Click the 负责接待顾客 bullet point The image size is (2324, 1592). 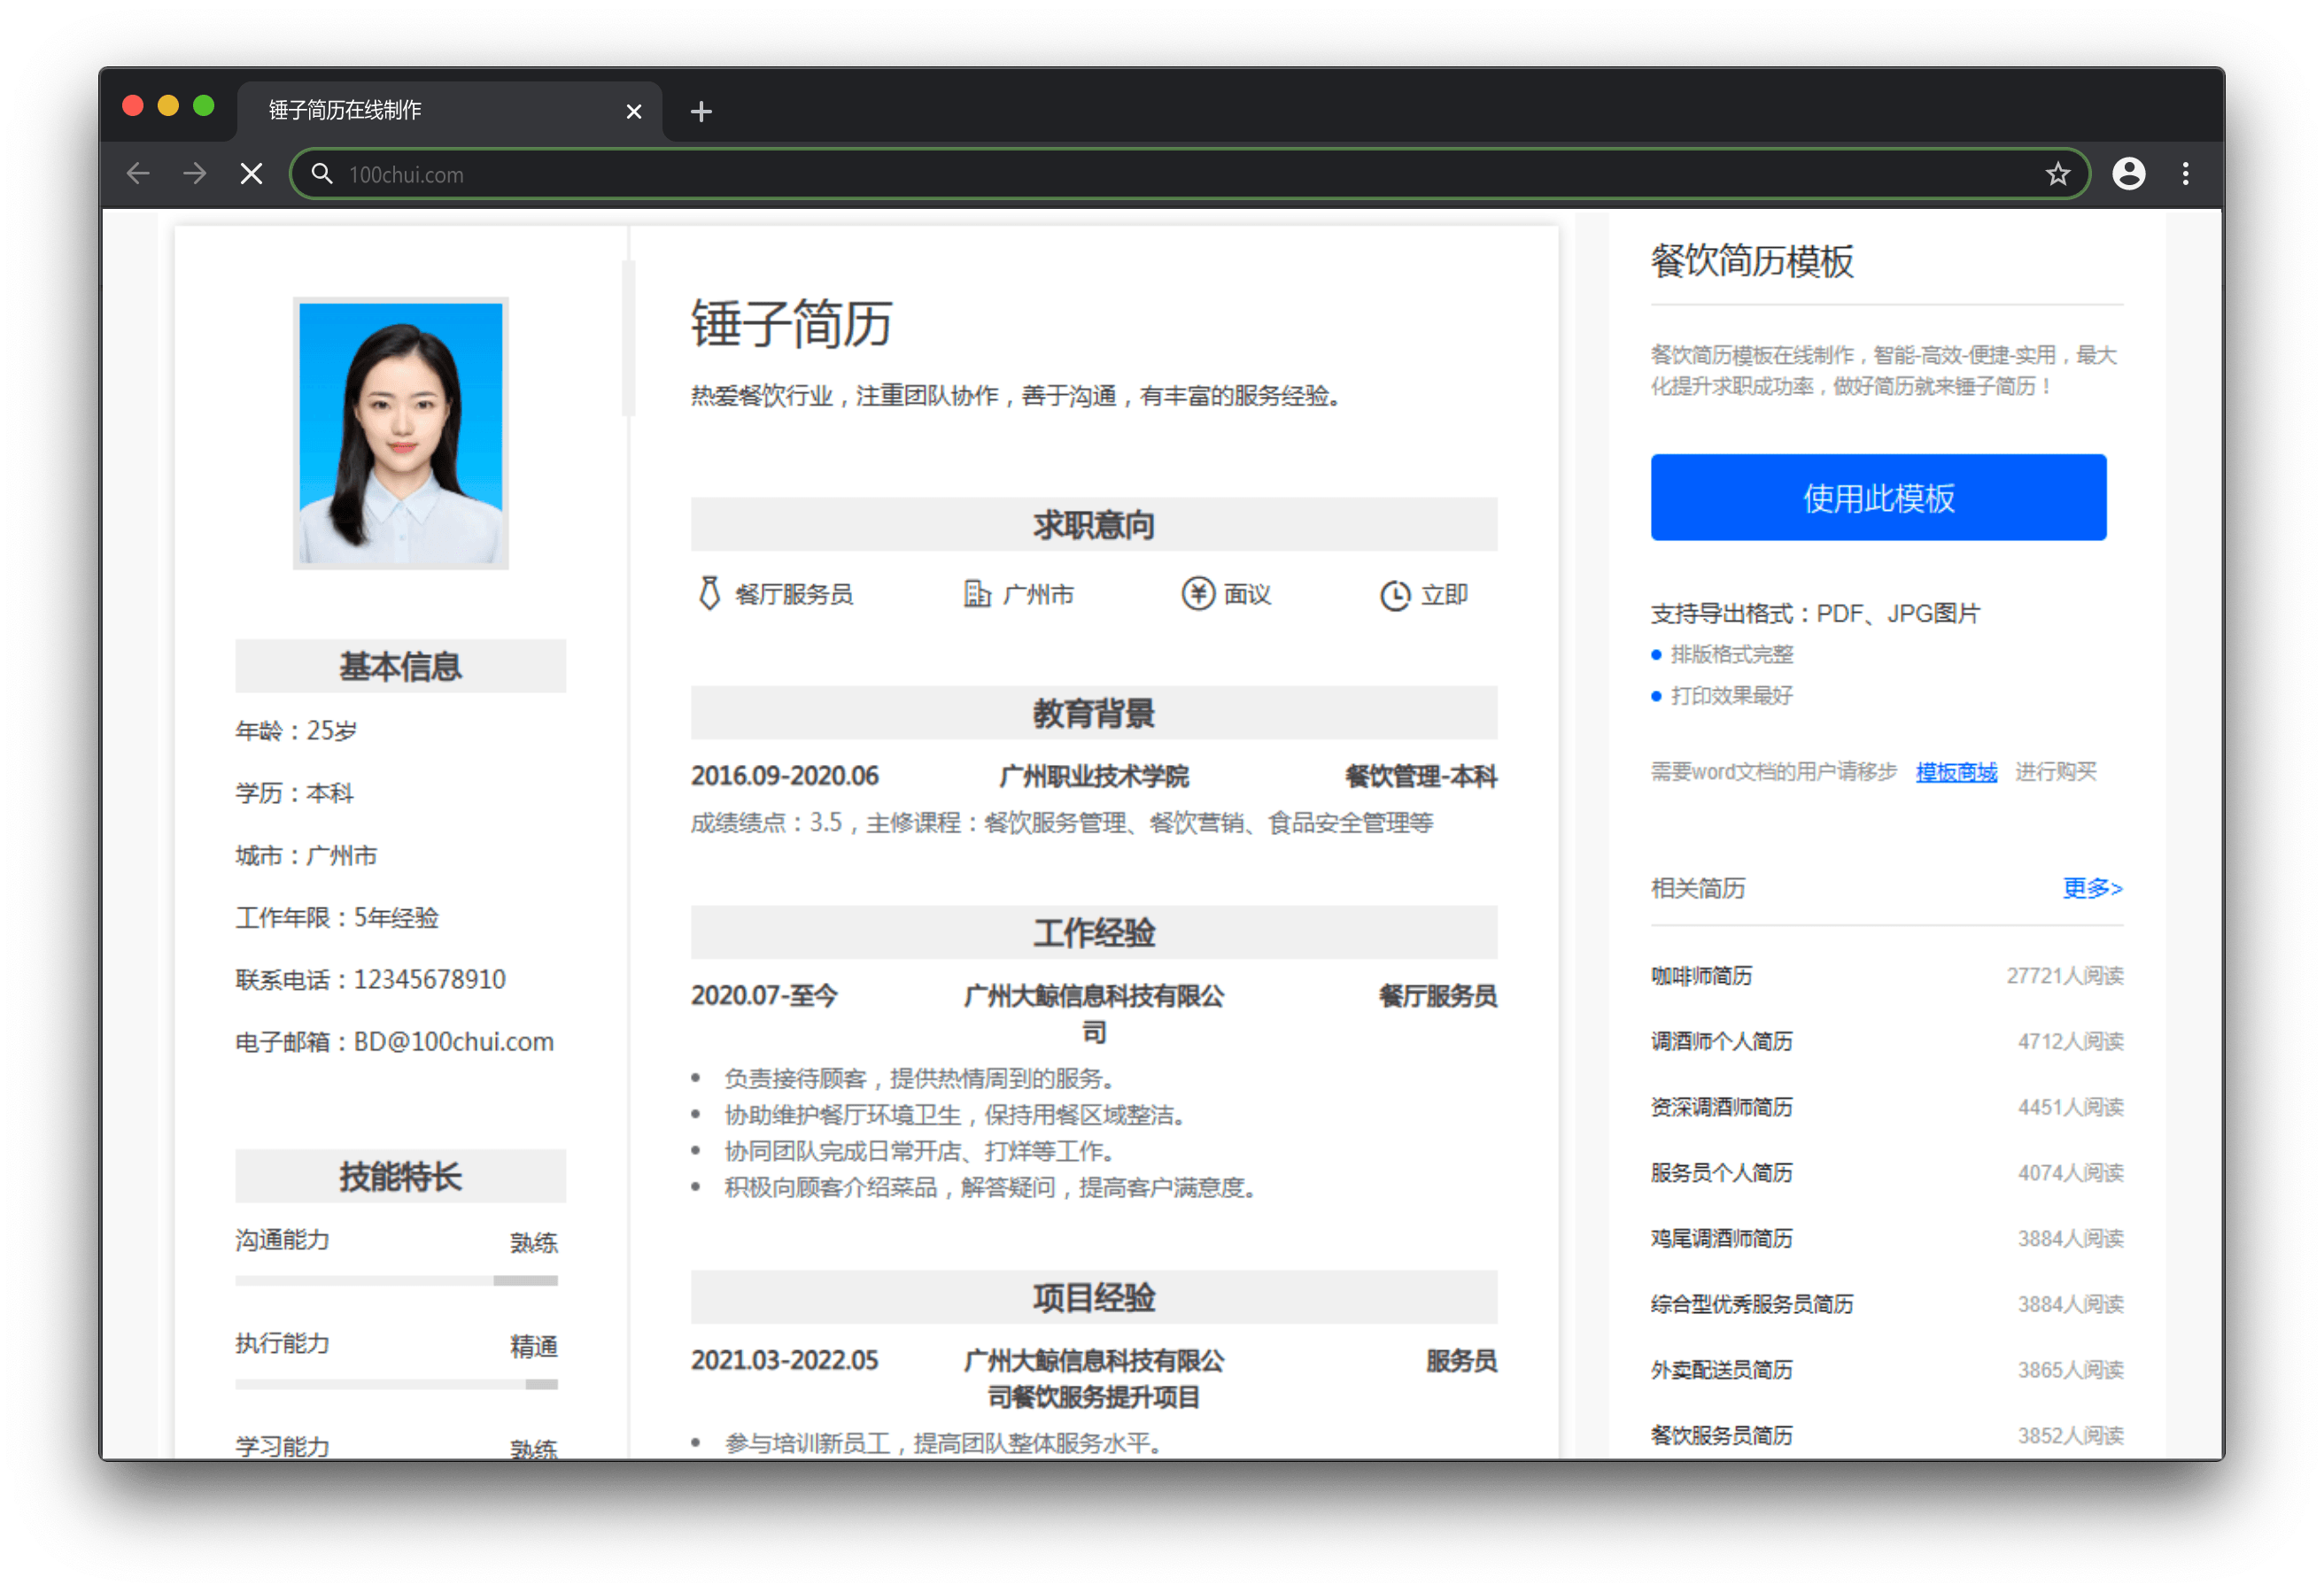point(918,1078)
